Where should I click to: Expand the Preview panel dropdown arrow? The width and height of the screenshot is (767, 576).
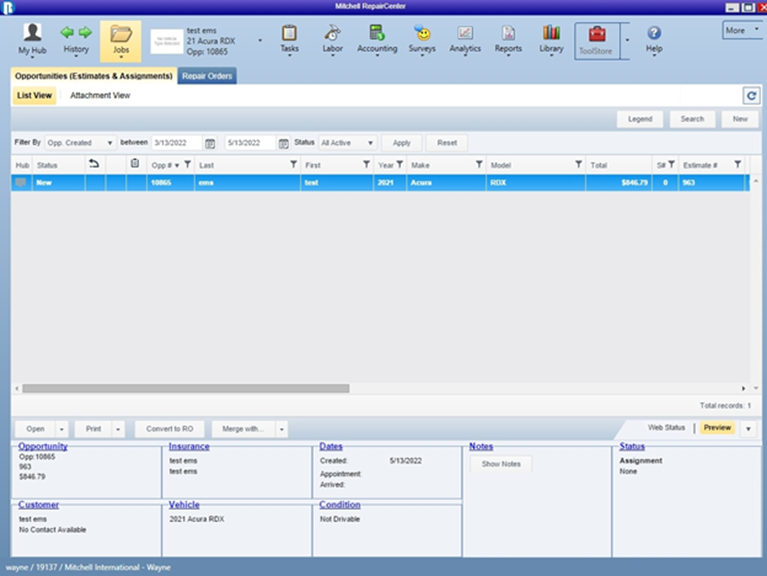[x=748, y=429]
